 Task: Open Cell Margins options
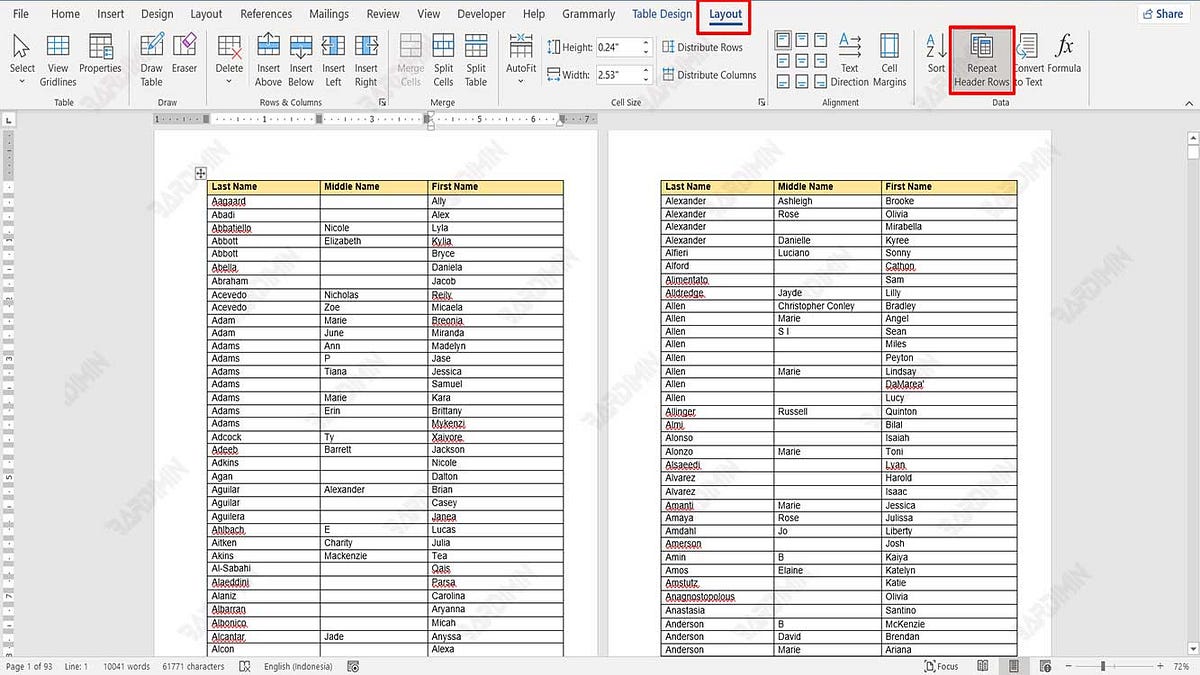pyautogui.click(x=889, y=60)
